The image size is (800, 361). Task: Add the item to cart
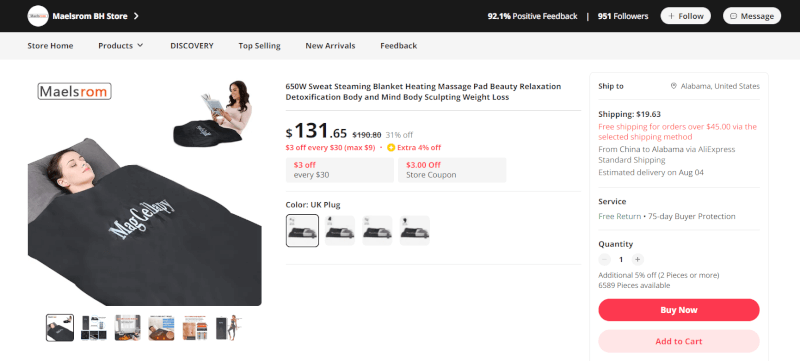pyautogui.click(x=679, y=342)
